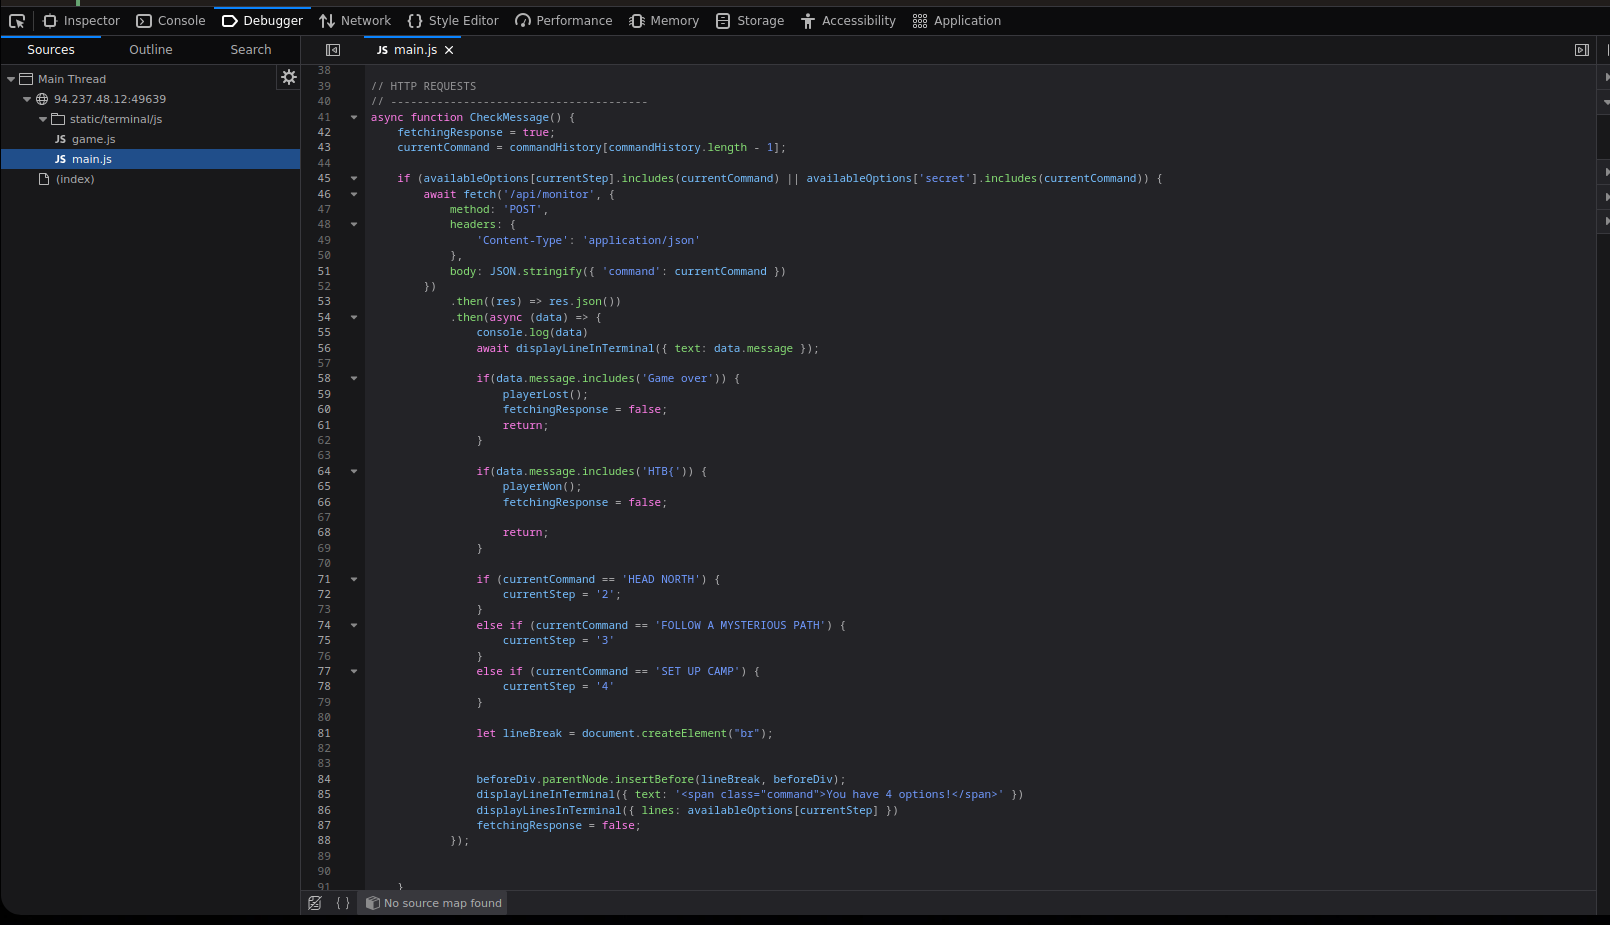Screen dimensions: 1610x925
Task: Collapse the sources pane with toggle icon
Action: [x=333, y=50]
